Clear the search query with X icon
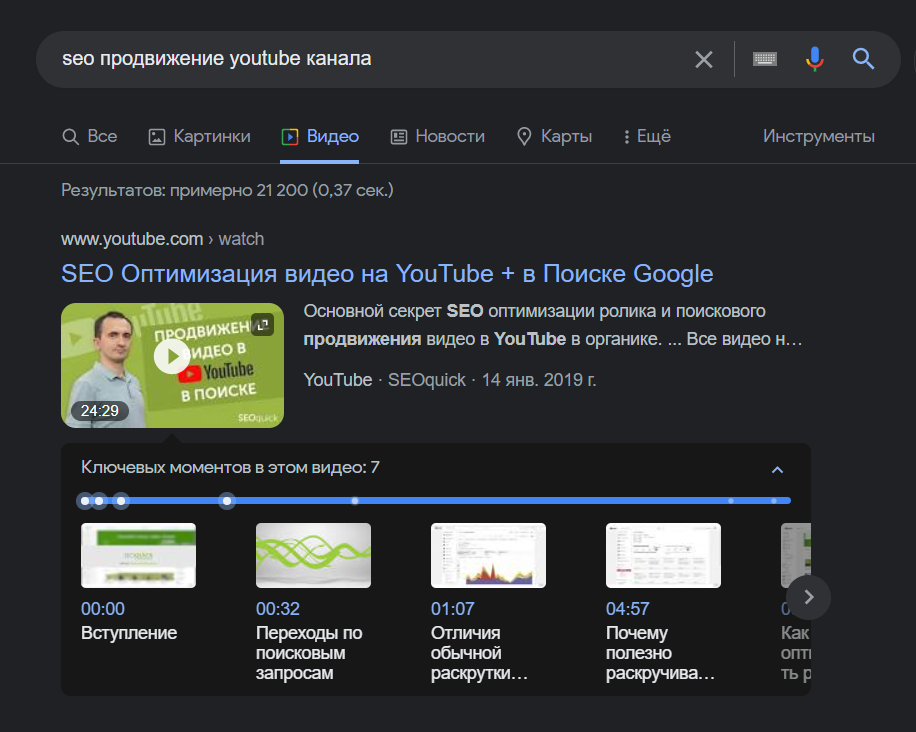The width and height of the screenshot is (916, 732). (x=703, y=59)
